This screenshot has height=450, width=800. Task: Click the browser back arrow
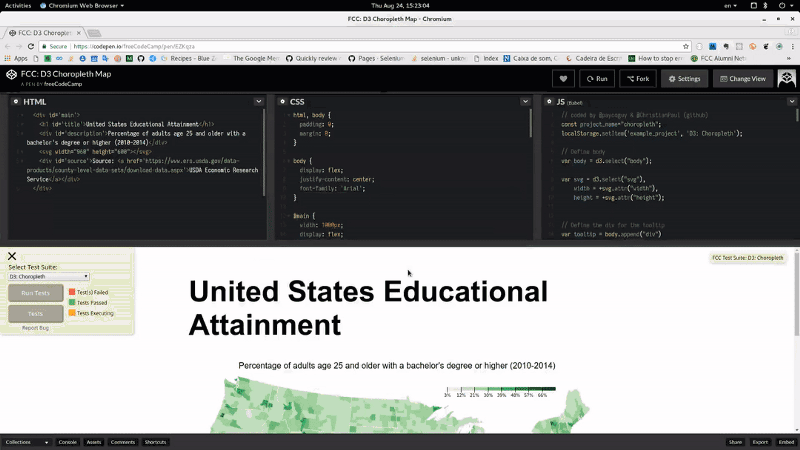point(9,46)
